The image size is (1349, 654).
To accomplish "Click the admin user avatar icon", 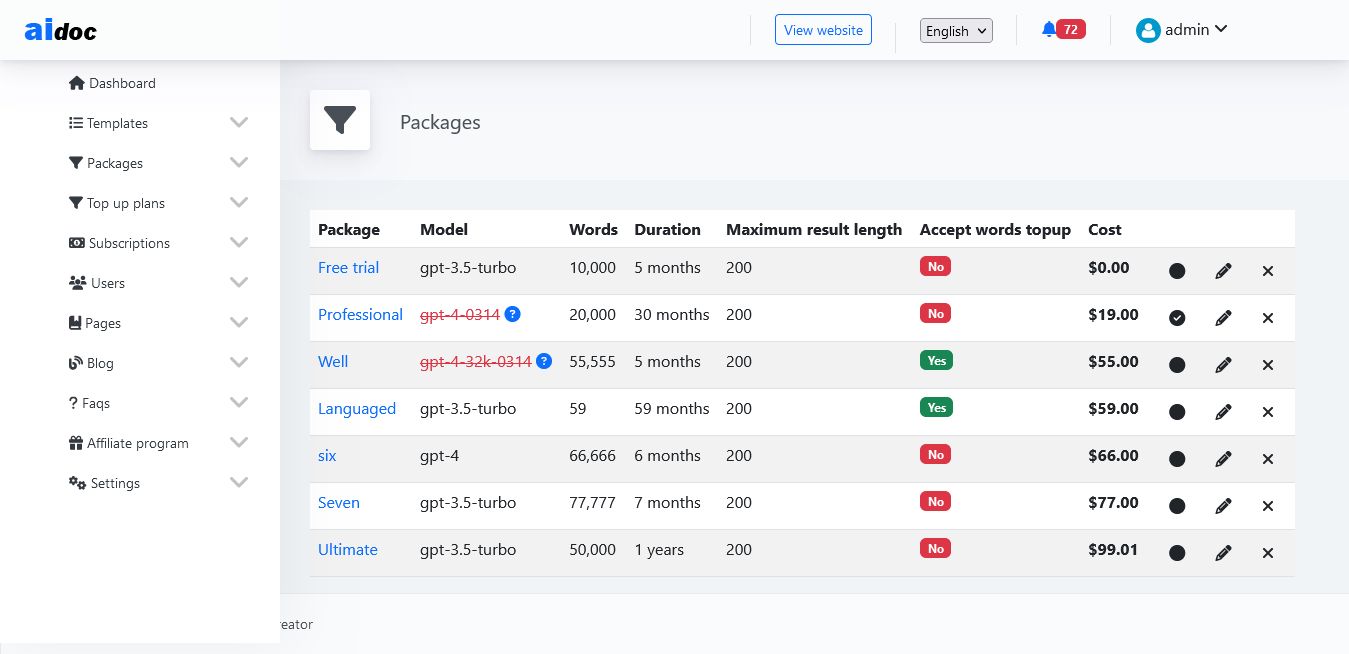I will (x=1147, y=30).
